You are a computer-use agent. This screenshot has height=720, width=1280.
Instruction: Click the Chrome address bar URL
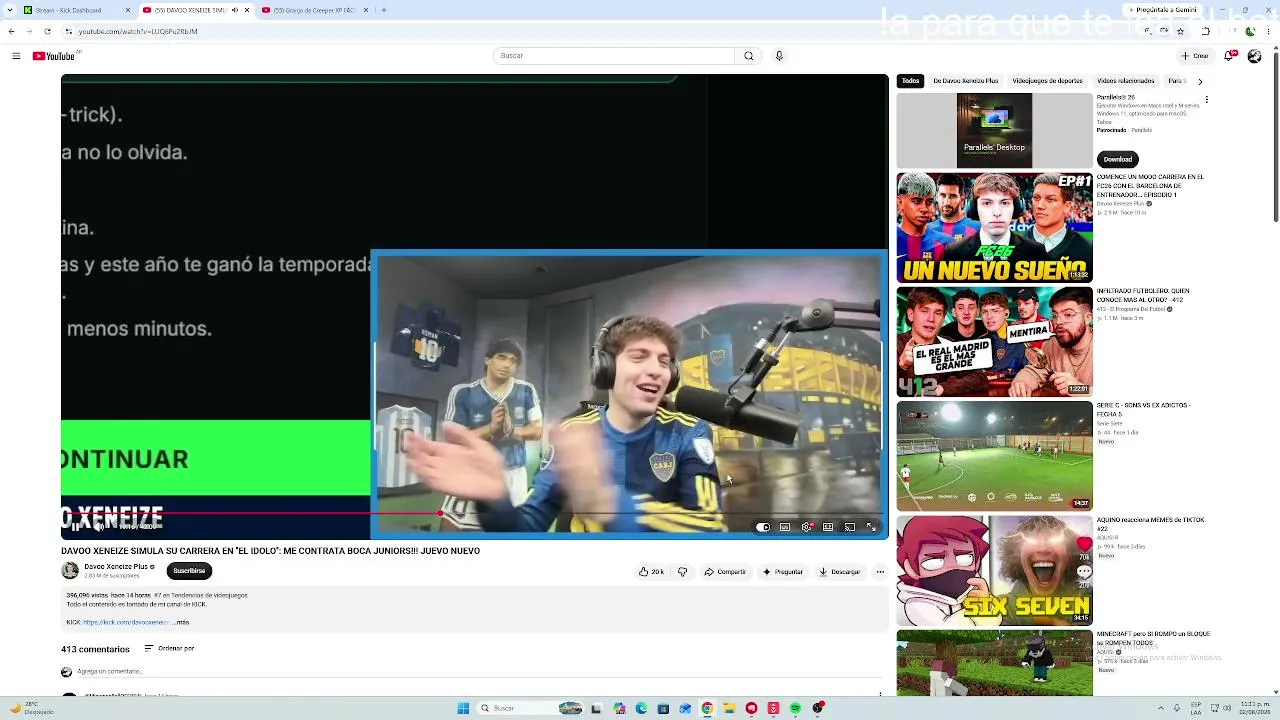tap(138, 31)
